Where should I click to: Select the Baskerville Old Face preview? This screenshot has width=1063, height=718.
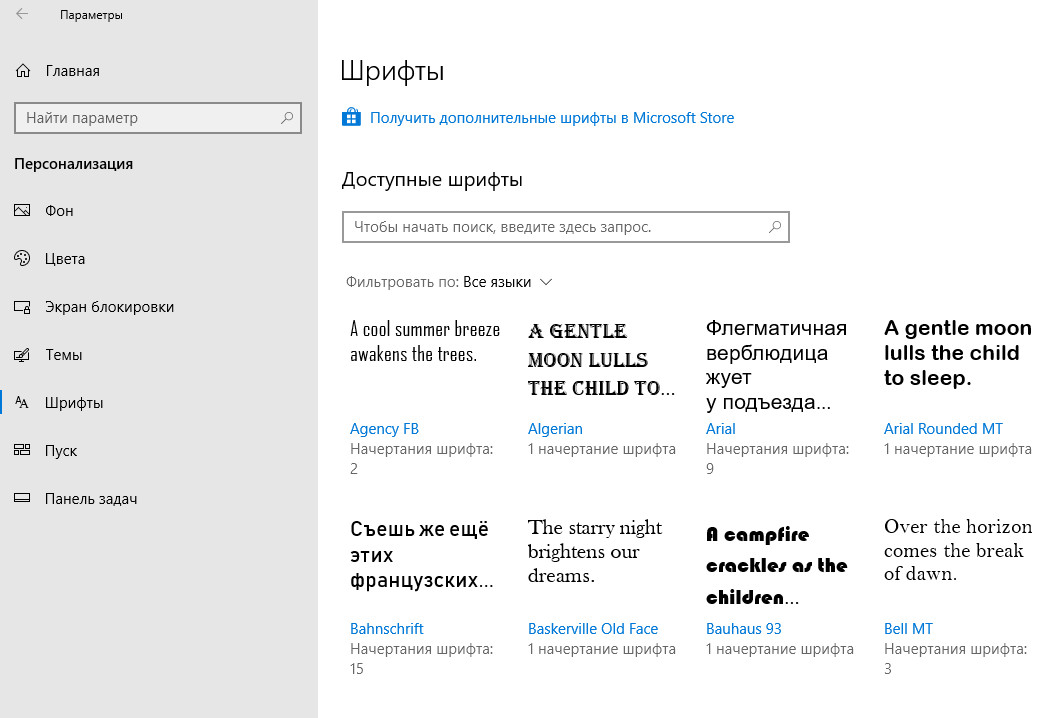click(x=595, y=551)
